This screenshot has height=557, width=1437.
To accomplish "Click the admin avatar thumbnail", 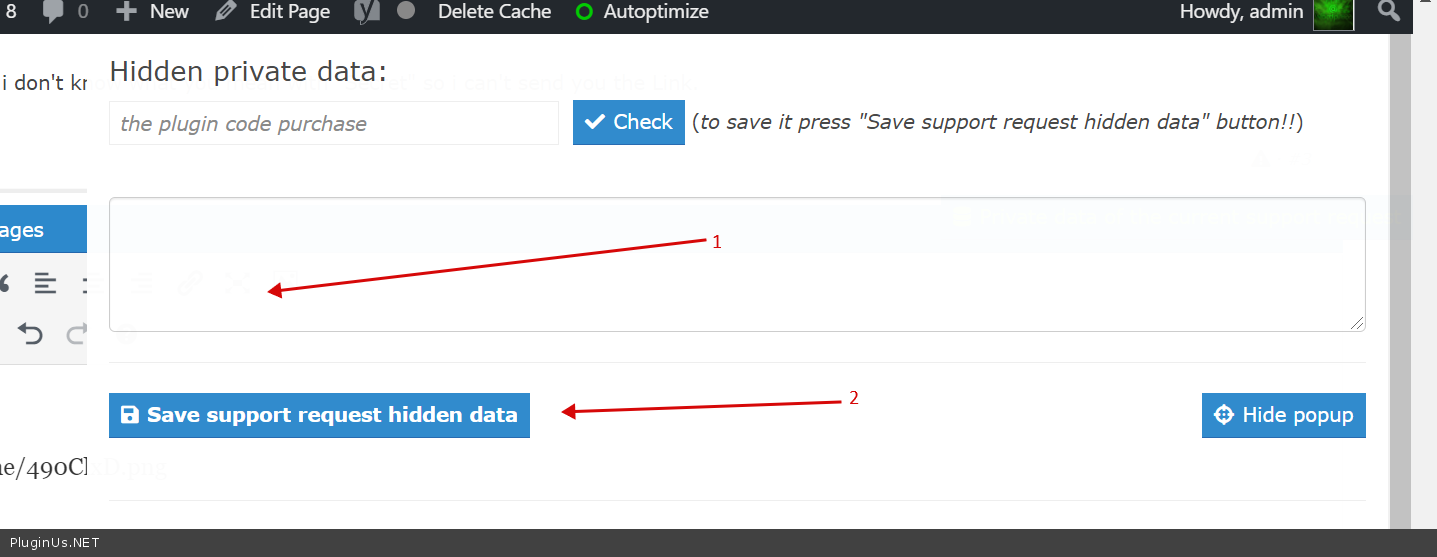I will 1333,13.
